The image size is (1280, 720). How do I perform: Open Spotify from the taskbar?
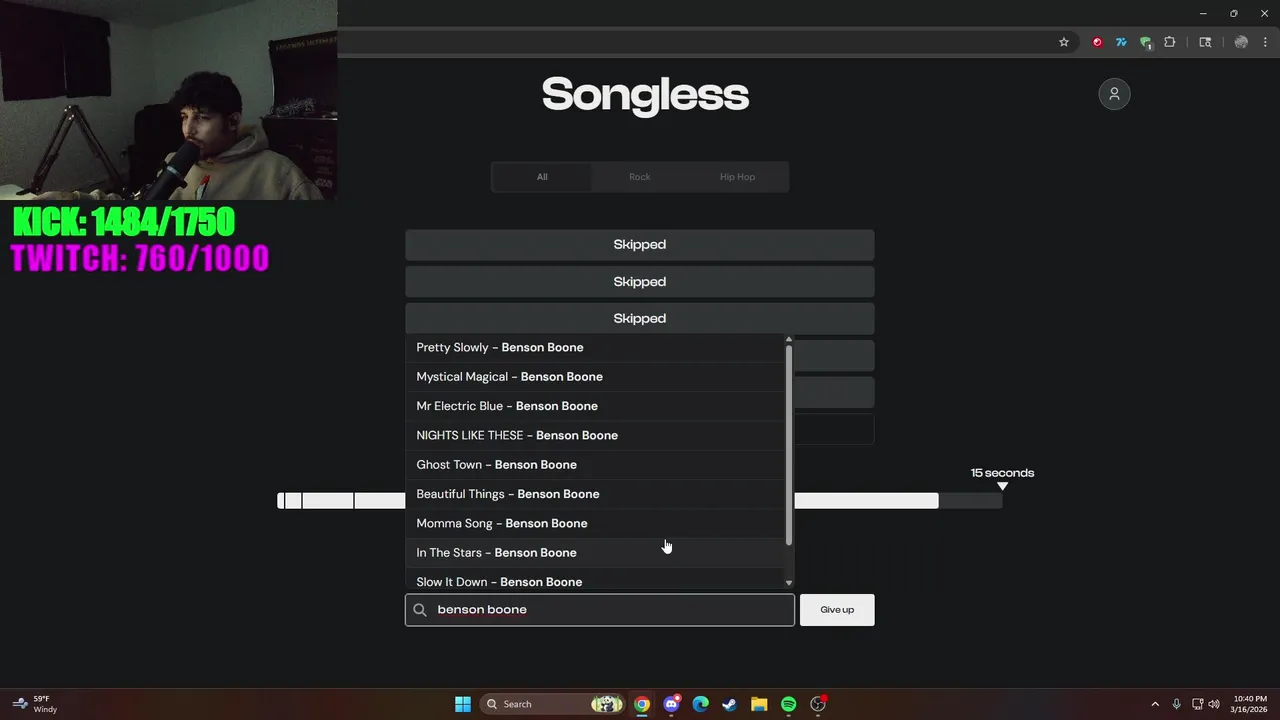click(788, 704)
